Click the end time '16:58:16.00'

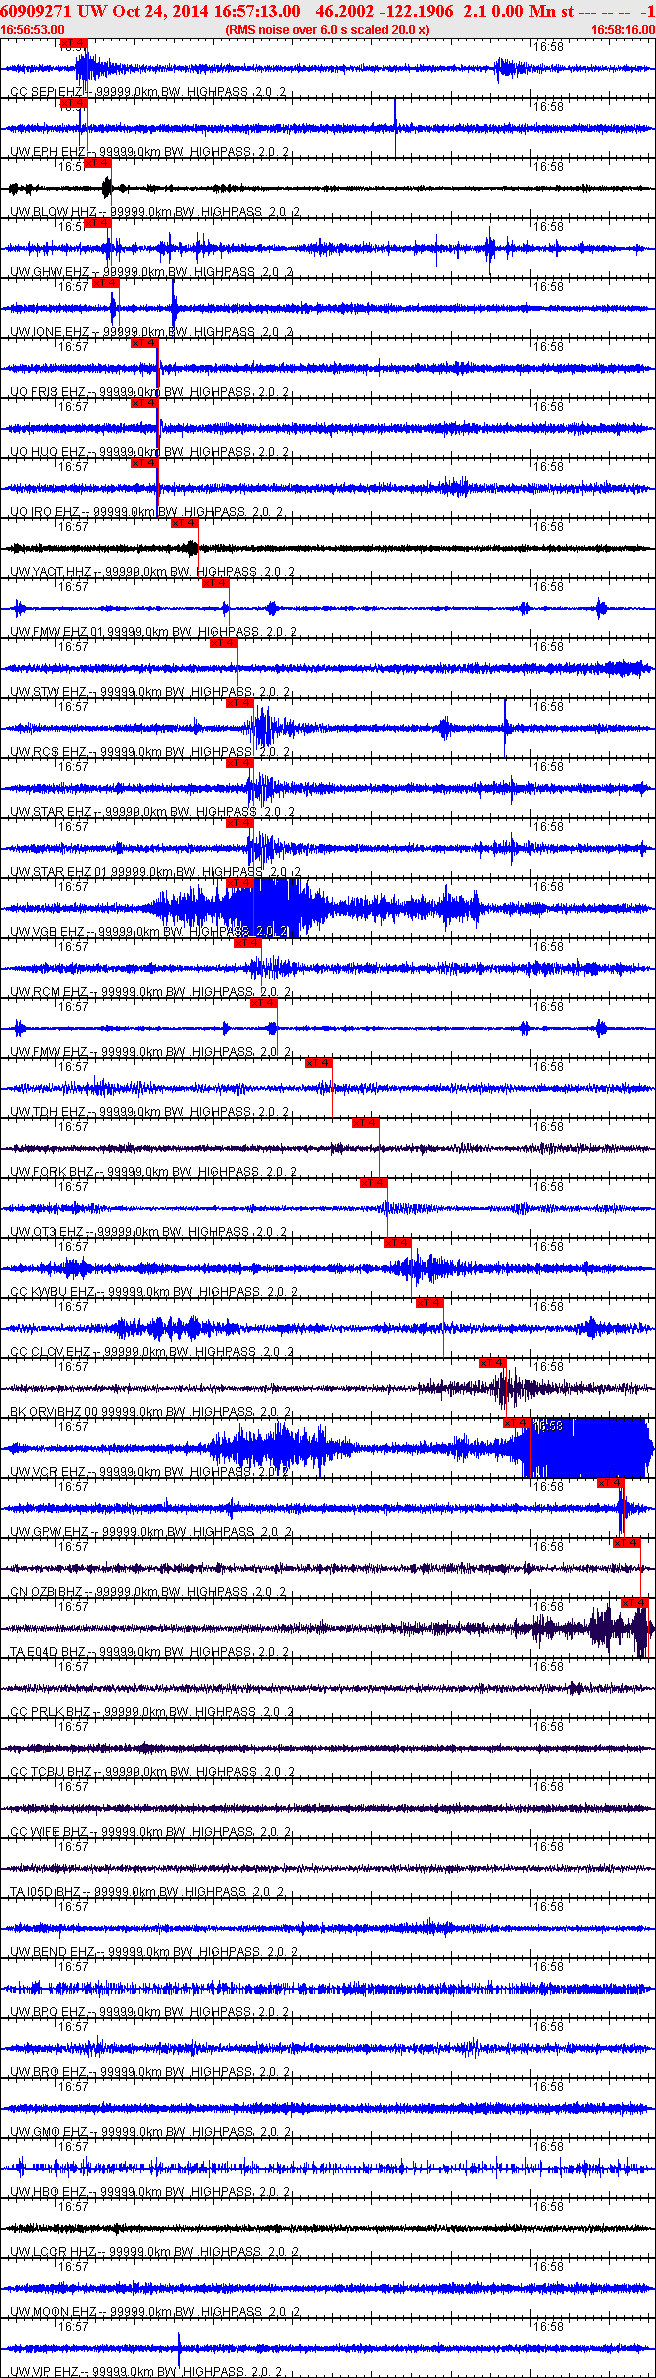click(x=622, y=30)
